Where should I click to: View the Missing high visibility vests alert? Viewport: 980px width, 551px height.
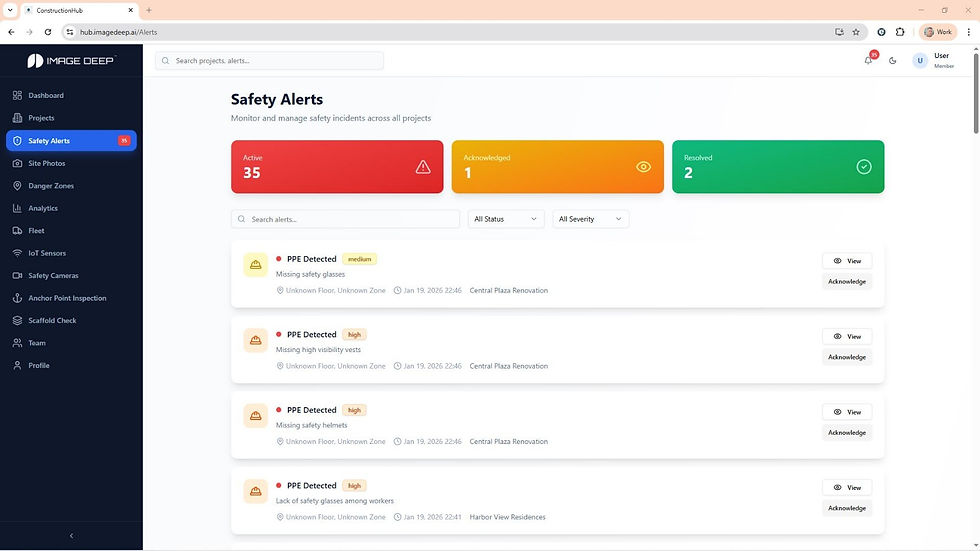coord(847,337)
